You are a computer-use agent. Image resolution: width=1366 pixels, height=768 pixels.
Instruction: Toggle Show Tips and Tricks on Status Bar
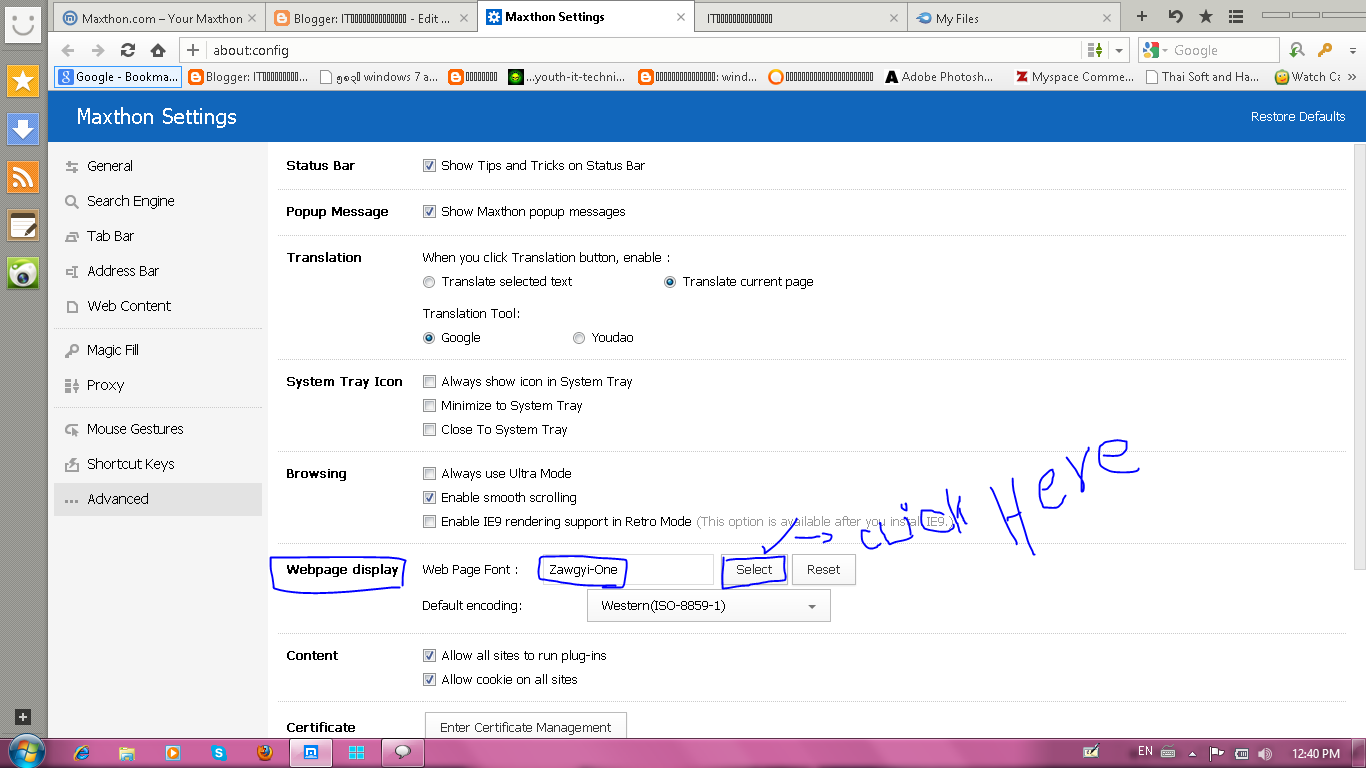[x=430, y=166]
